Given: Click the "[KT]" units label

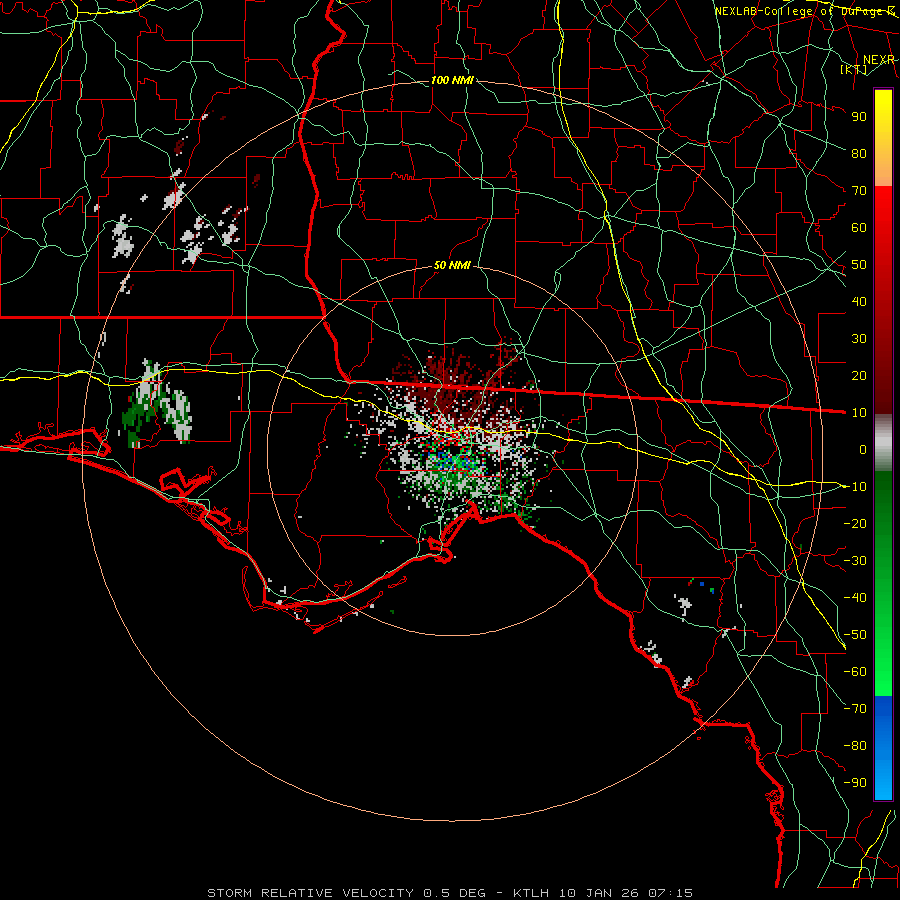Looking at the screenshot, I should [x=854, y=69].
